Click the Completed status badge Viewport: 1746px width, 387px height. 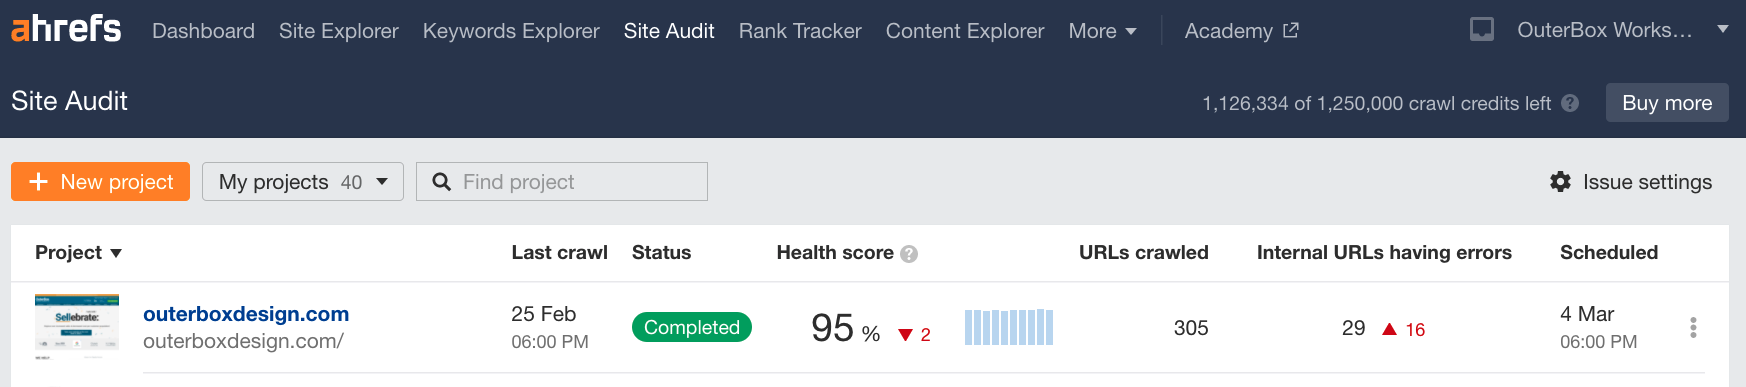pyautogui.click(x=692, y=327)
